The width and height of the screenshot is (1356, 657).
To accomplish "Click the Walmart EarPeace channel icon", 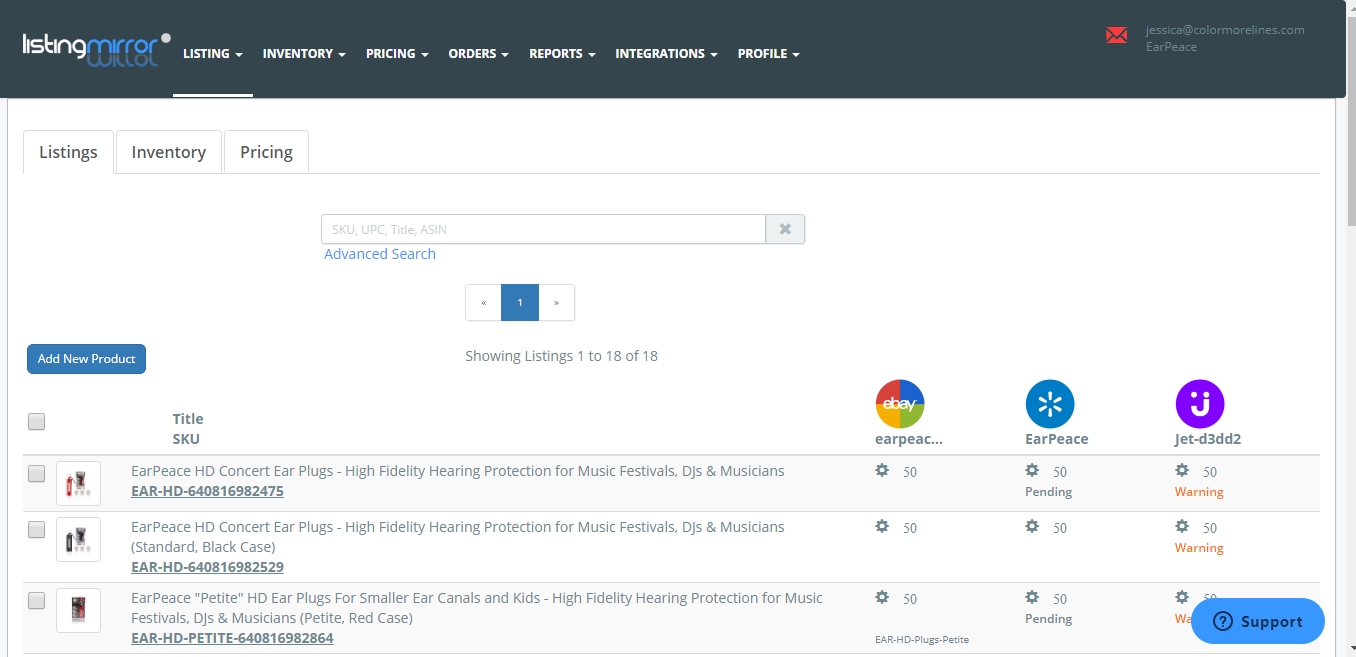I will coord(1049,404).
